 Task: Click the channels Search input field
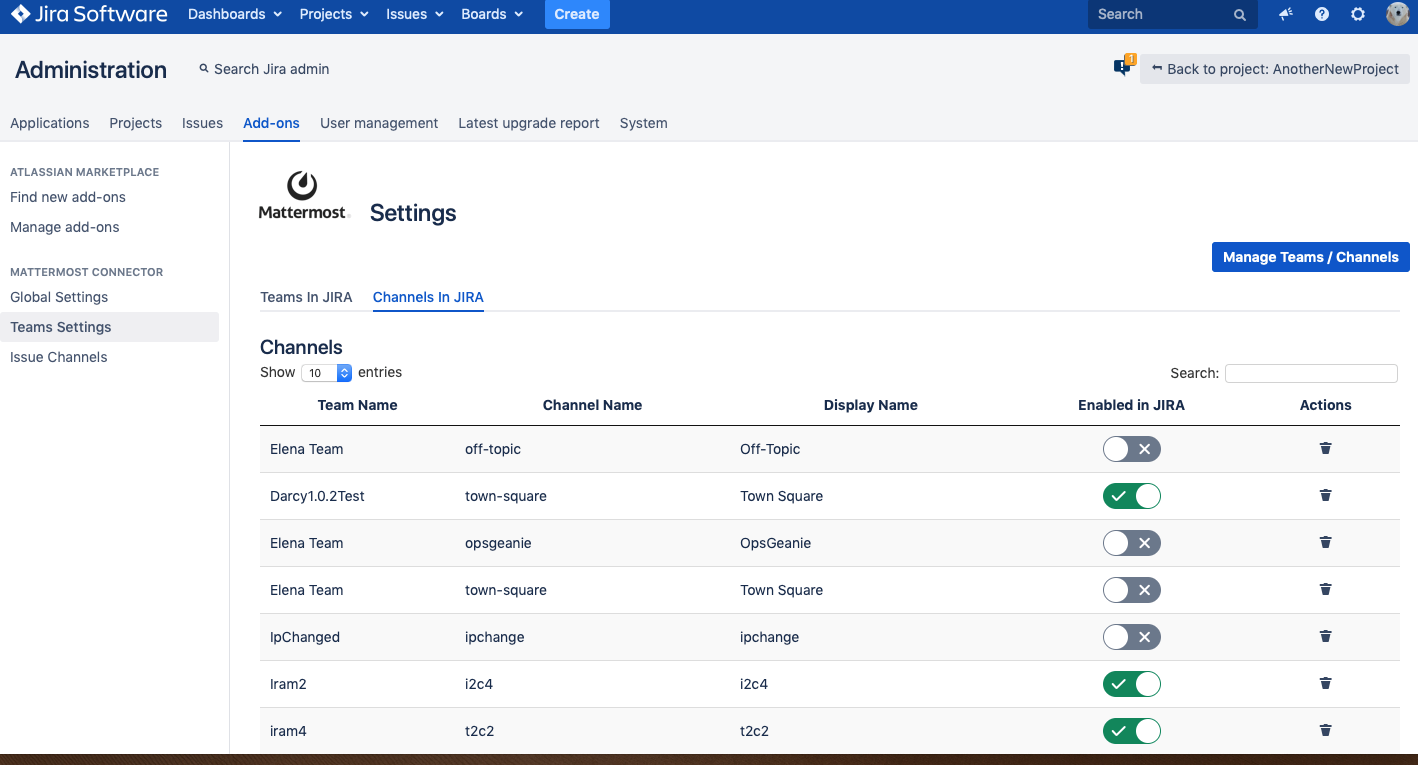(1311, 373)
